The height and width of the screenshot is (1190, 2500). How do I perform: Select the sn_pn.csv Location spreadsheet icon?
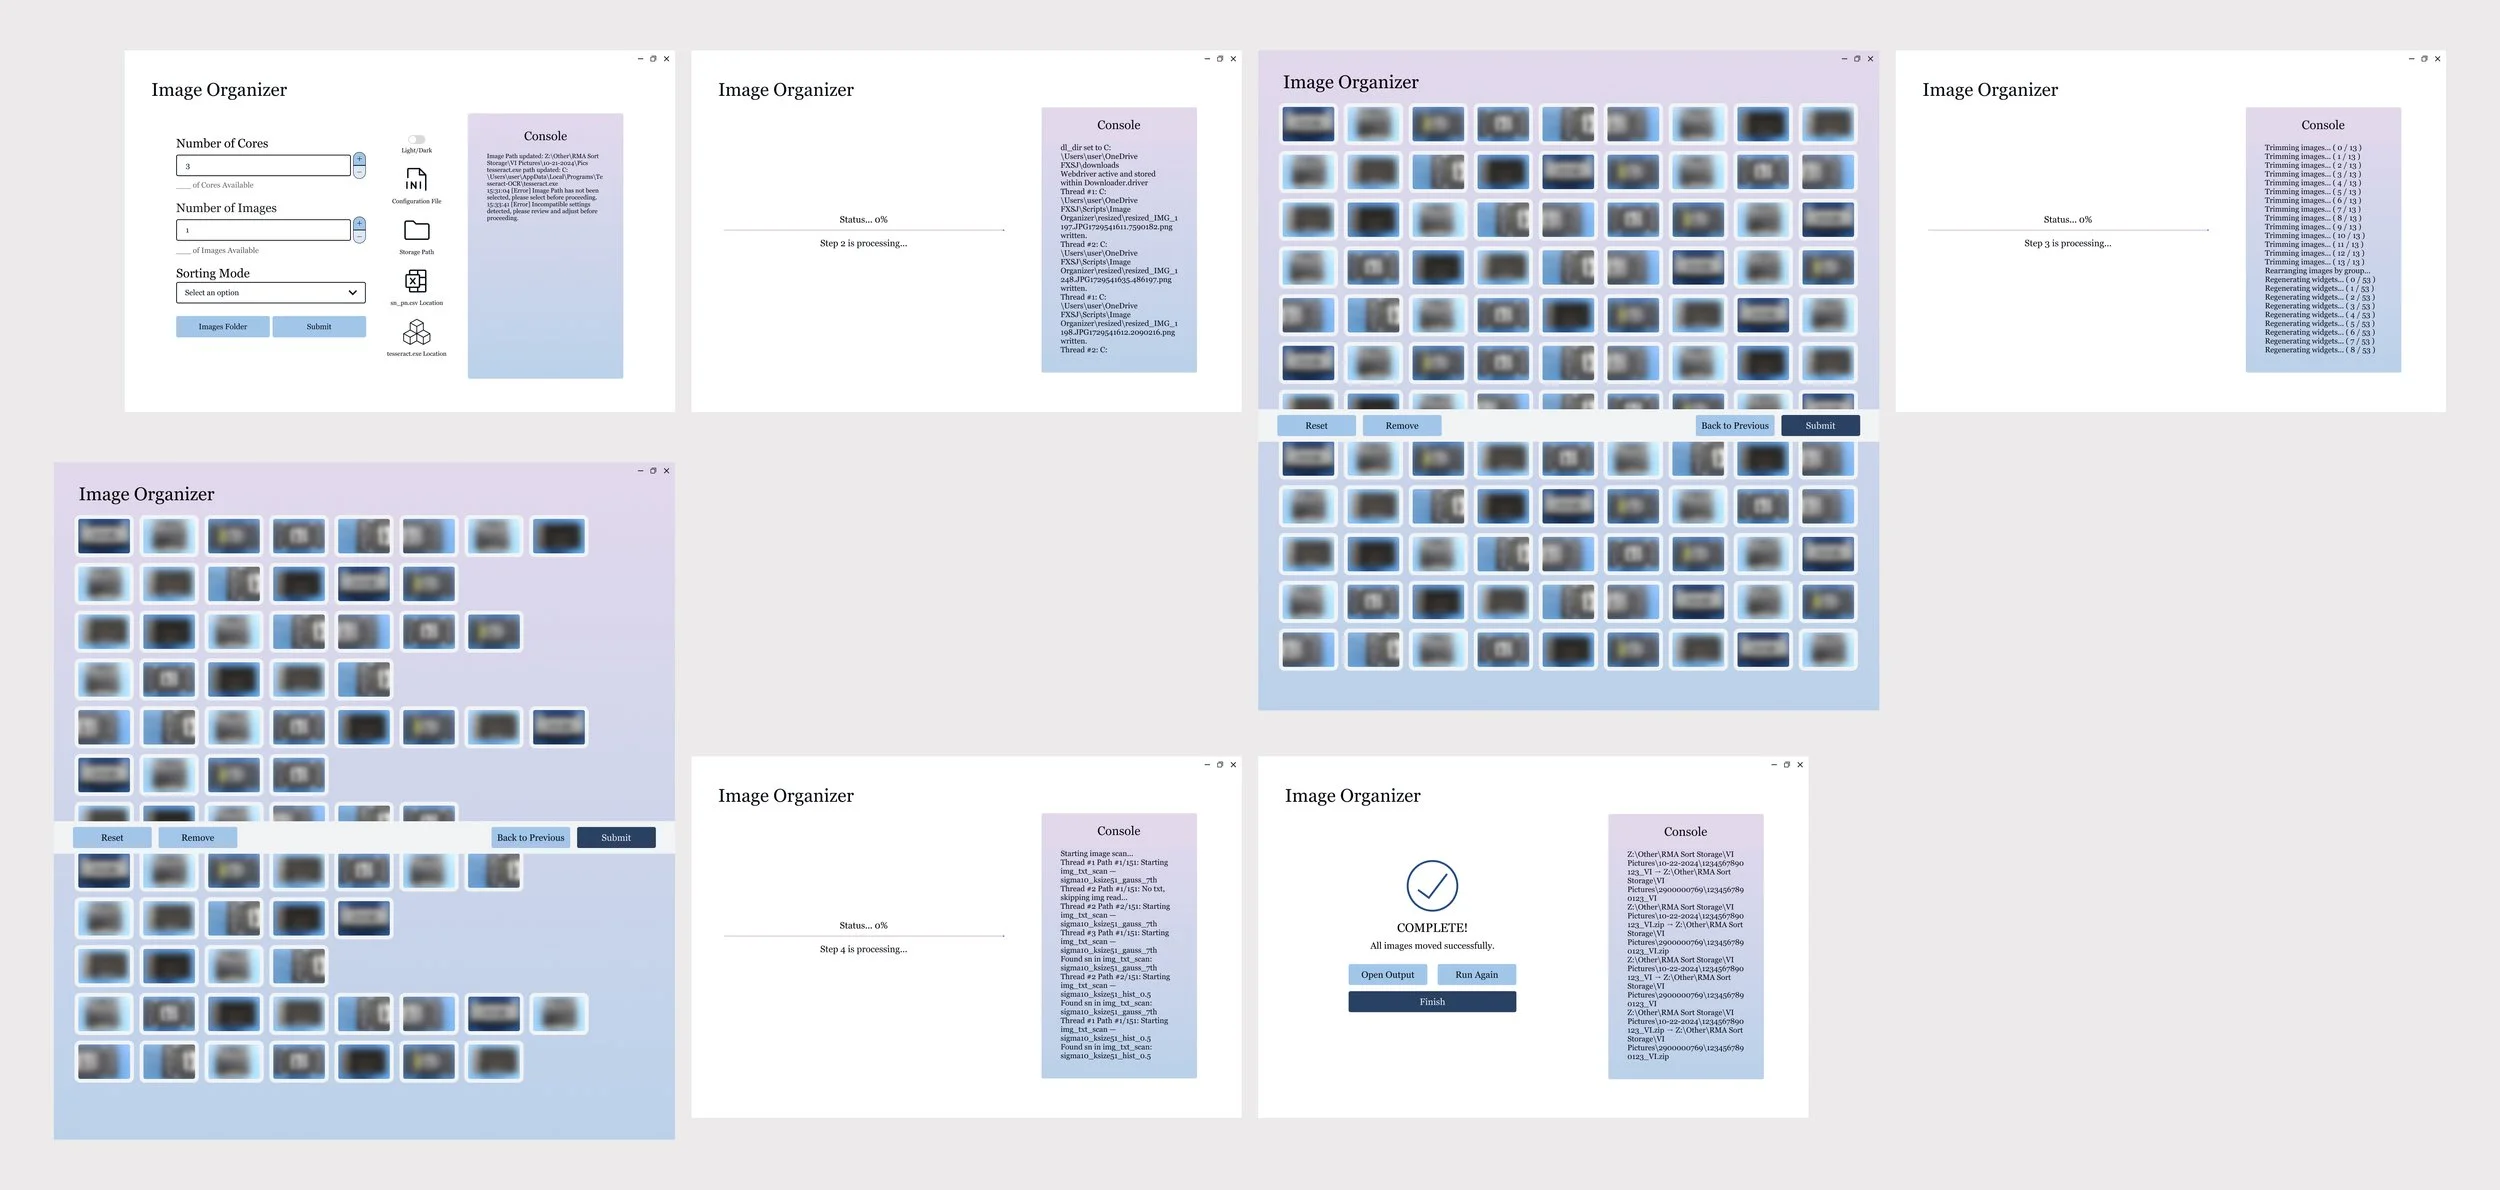point(416,281)
